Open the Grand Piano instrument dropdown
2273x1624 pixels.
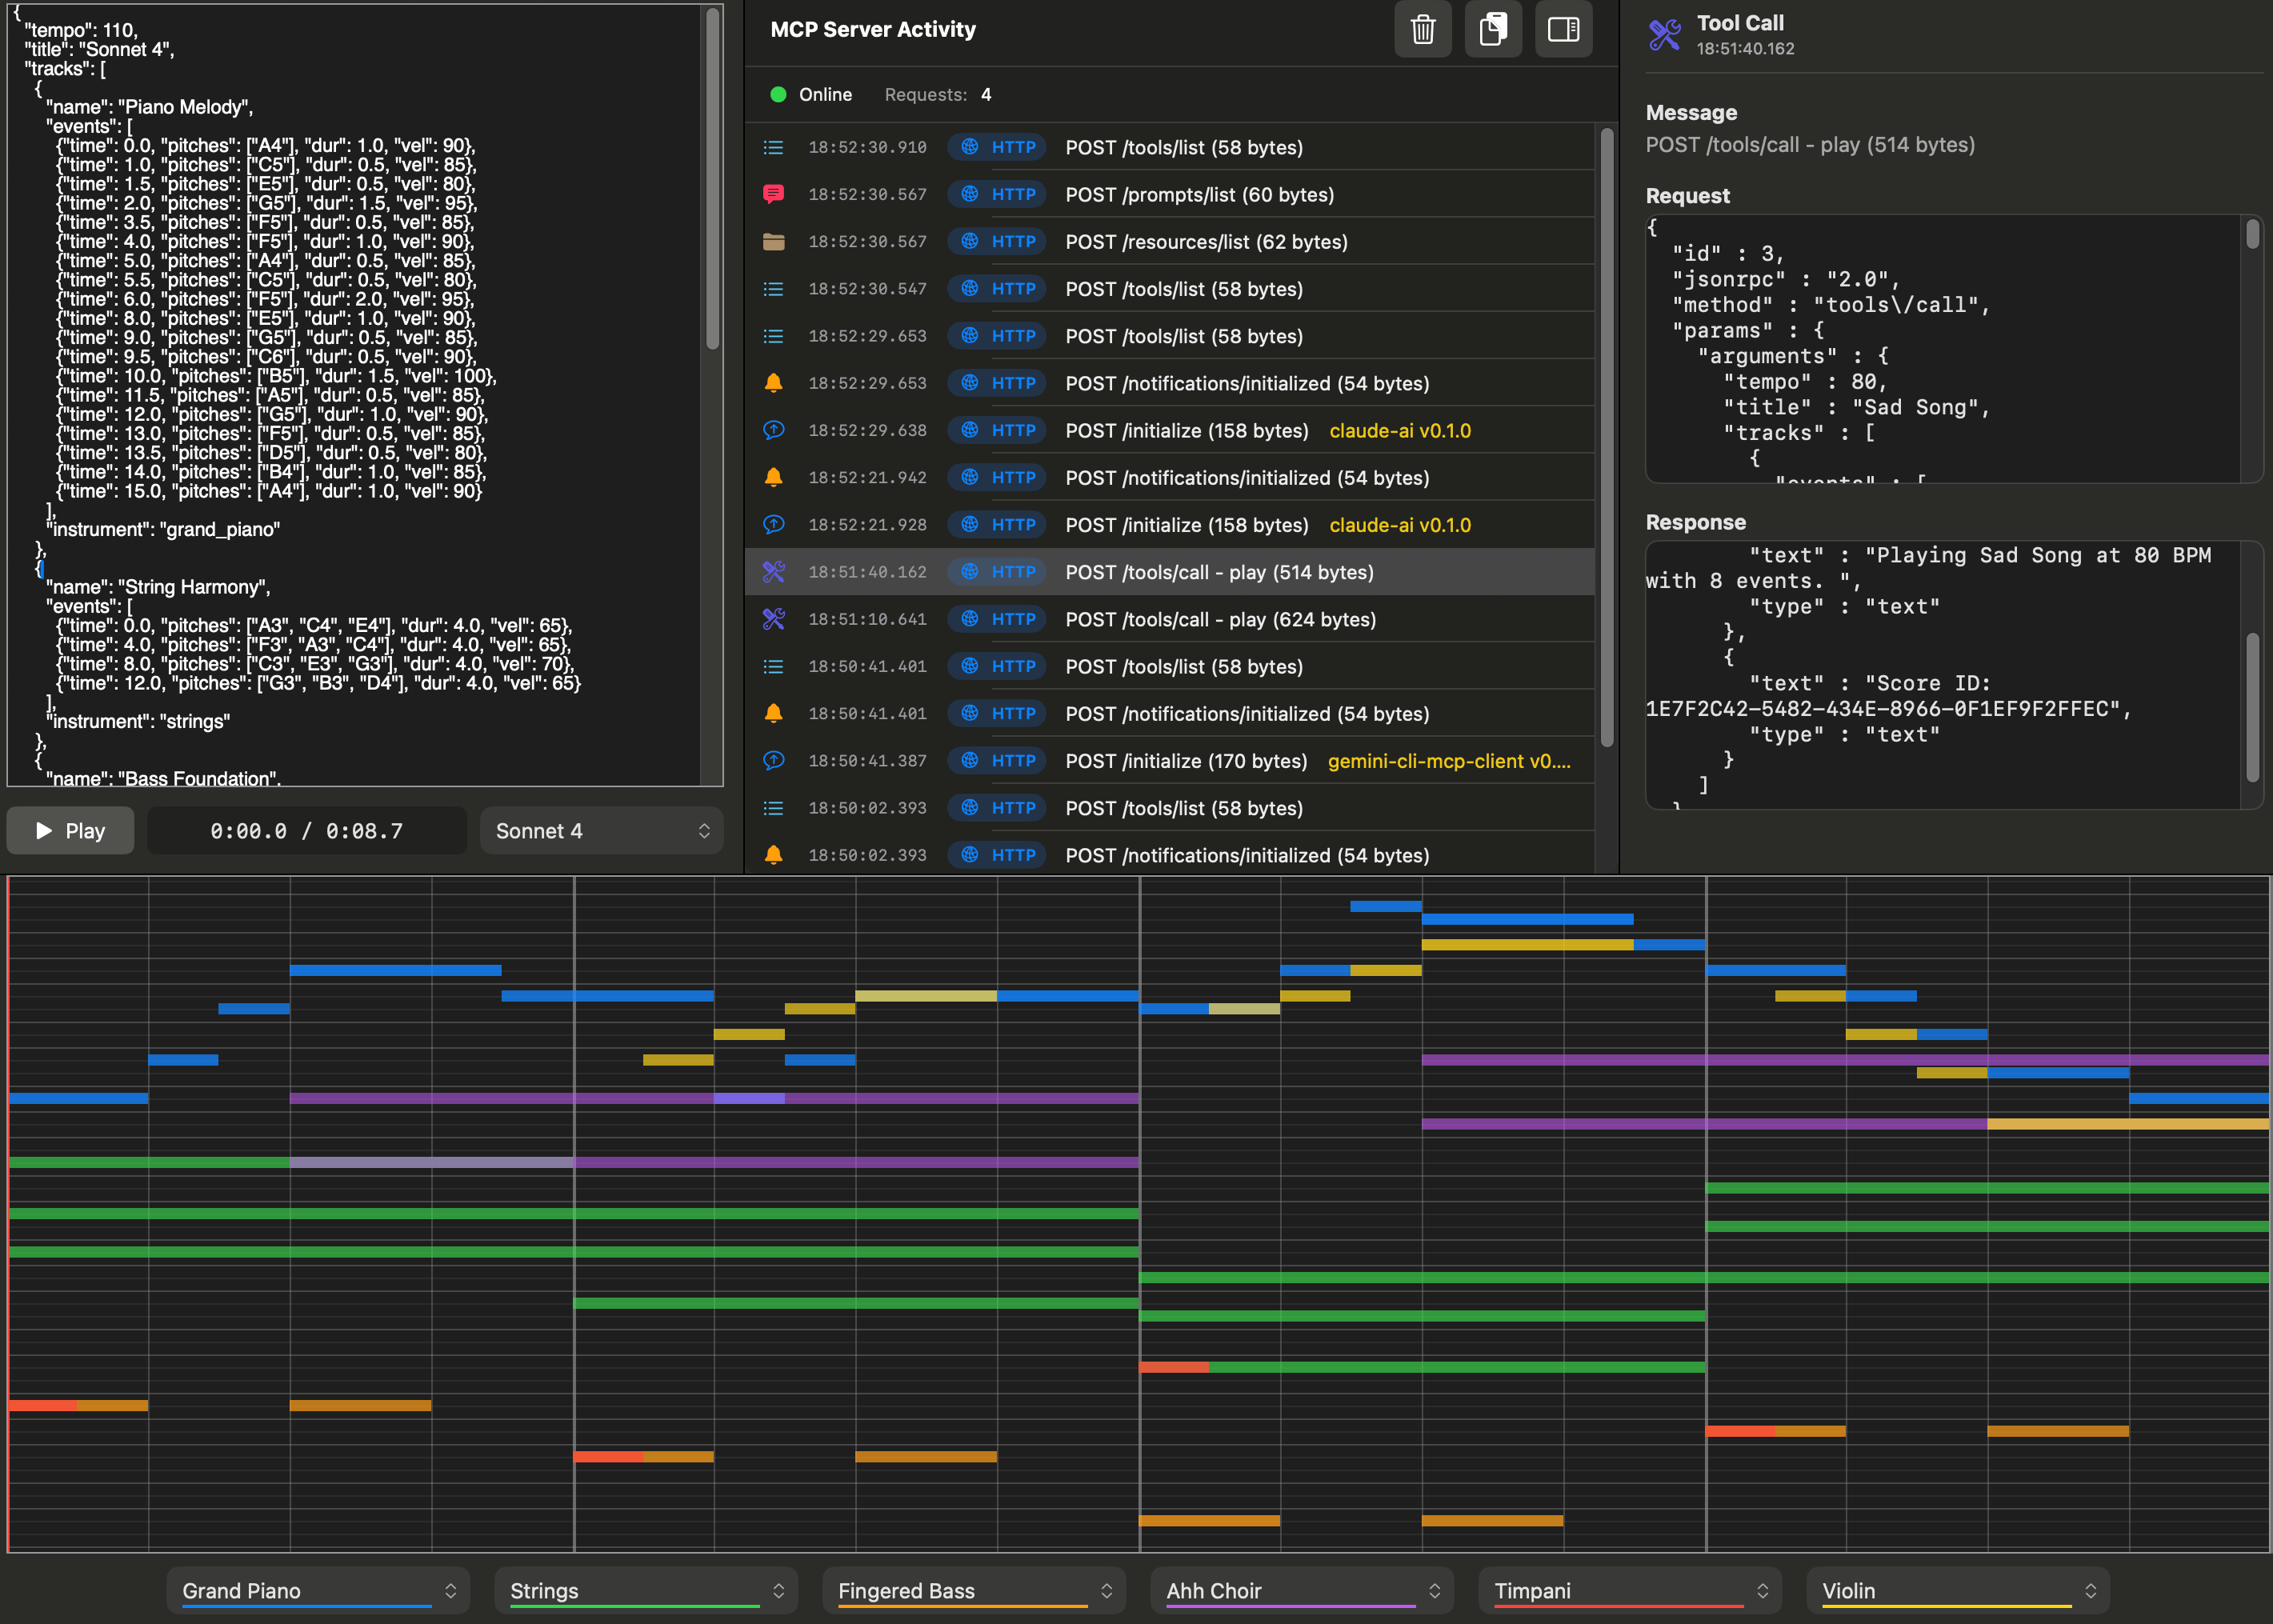click(x=318, y=1590)
